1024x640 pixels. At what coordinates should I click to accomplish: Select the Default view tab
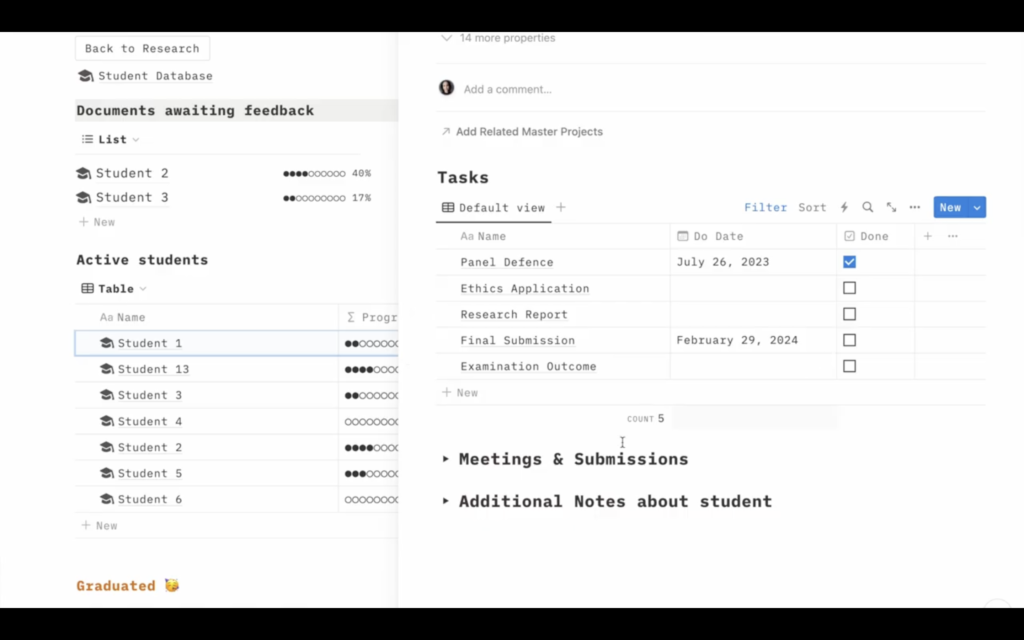(494, 208)
